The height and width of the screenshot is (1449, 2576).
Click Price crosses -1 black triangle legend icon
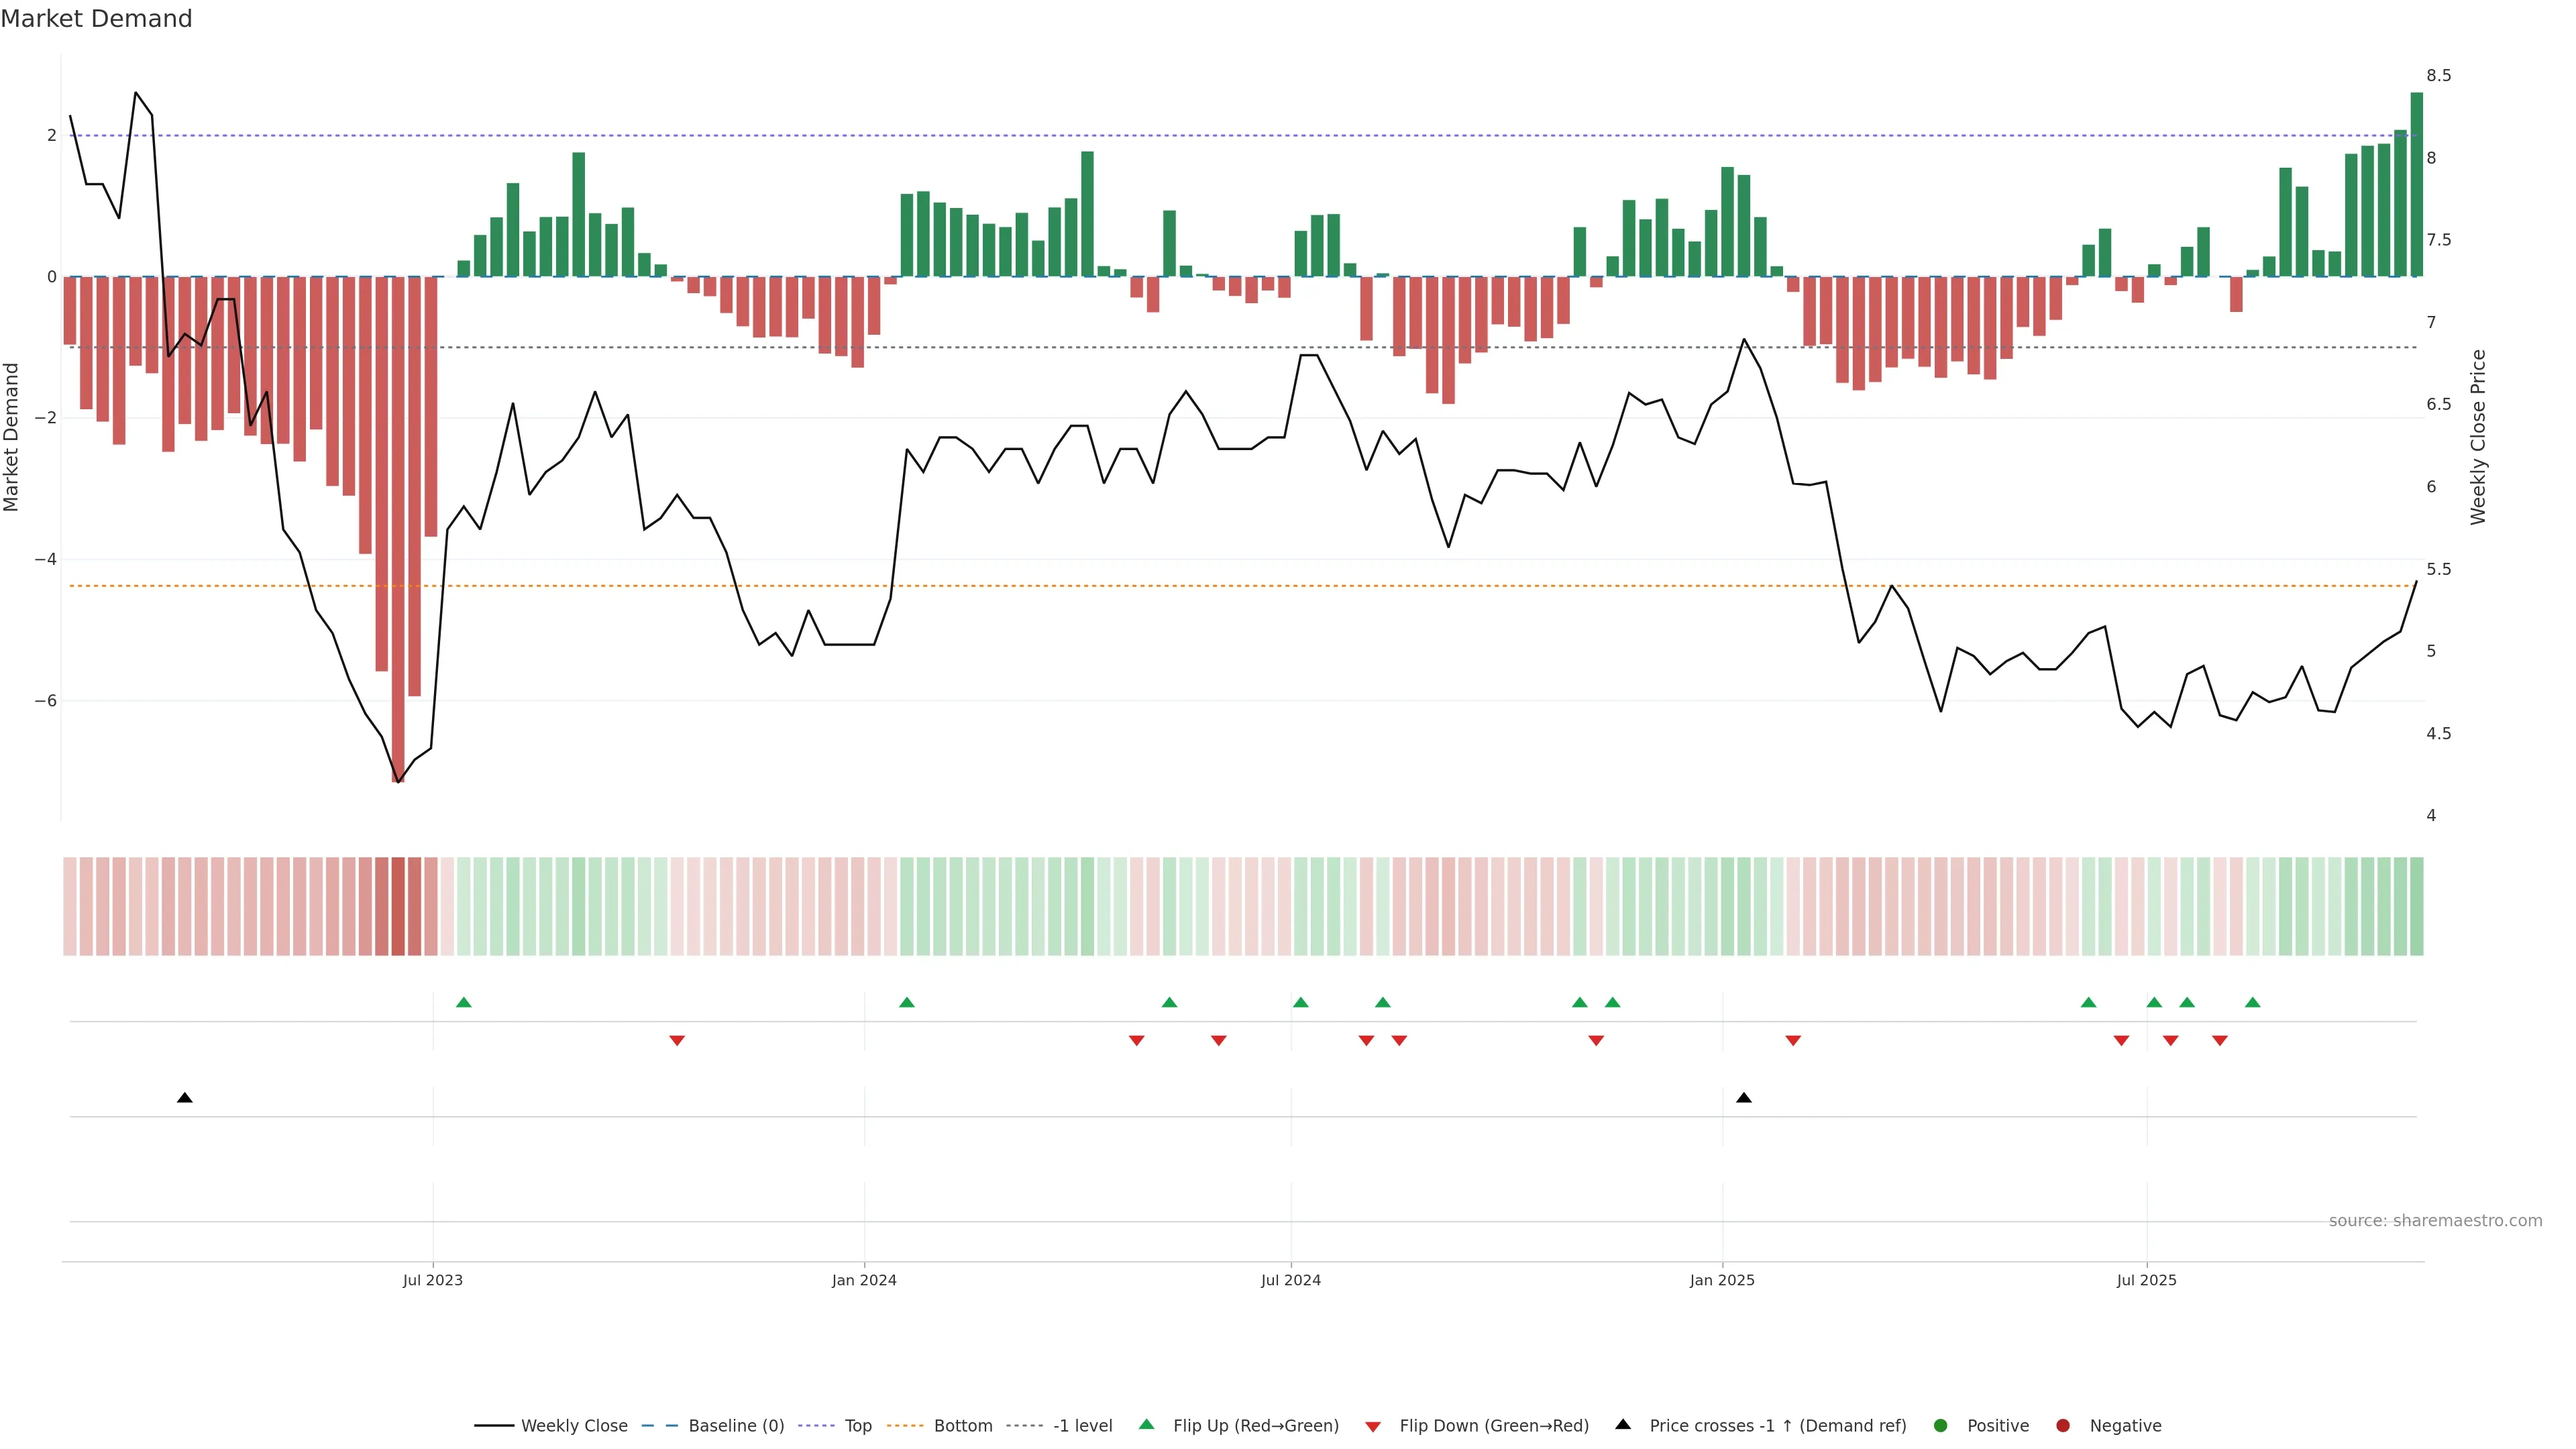point(1623,1425)
